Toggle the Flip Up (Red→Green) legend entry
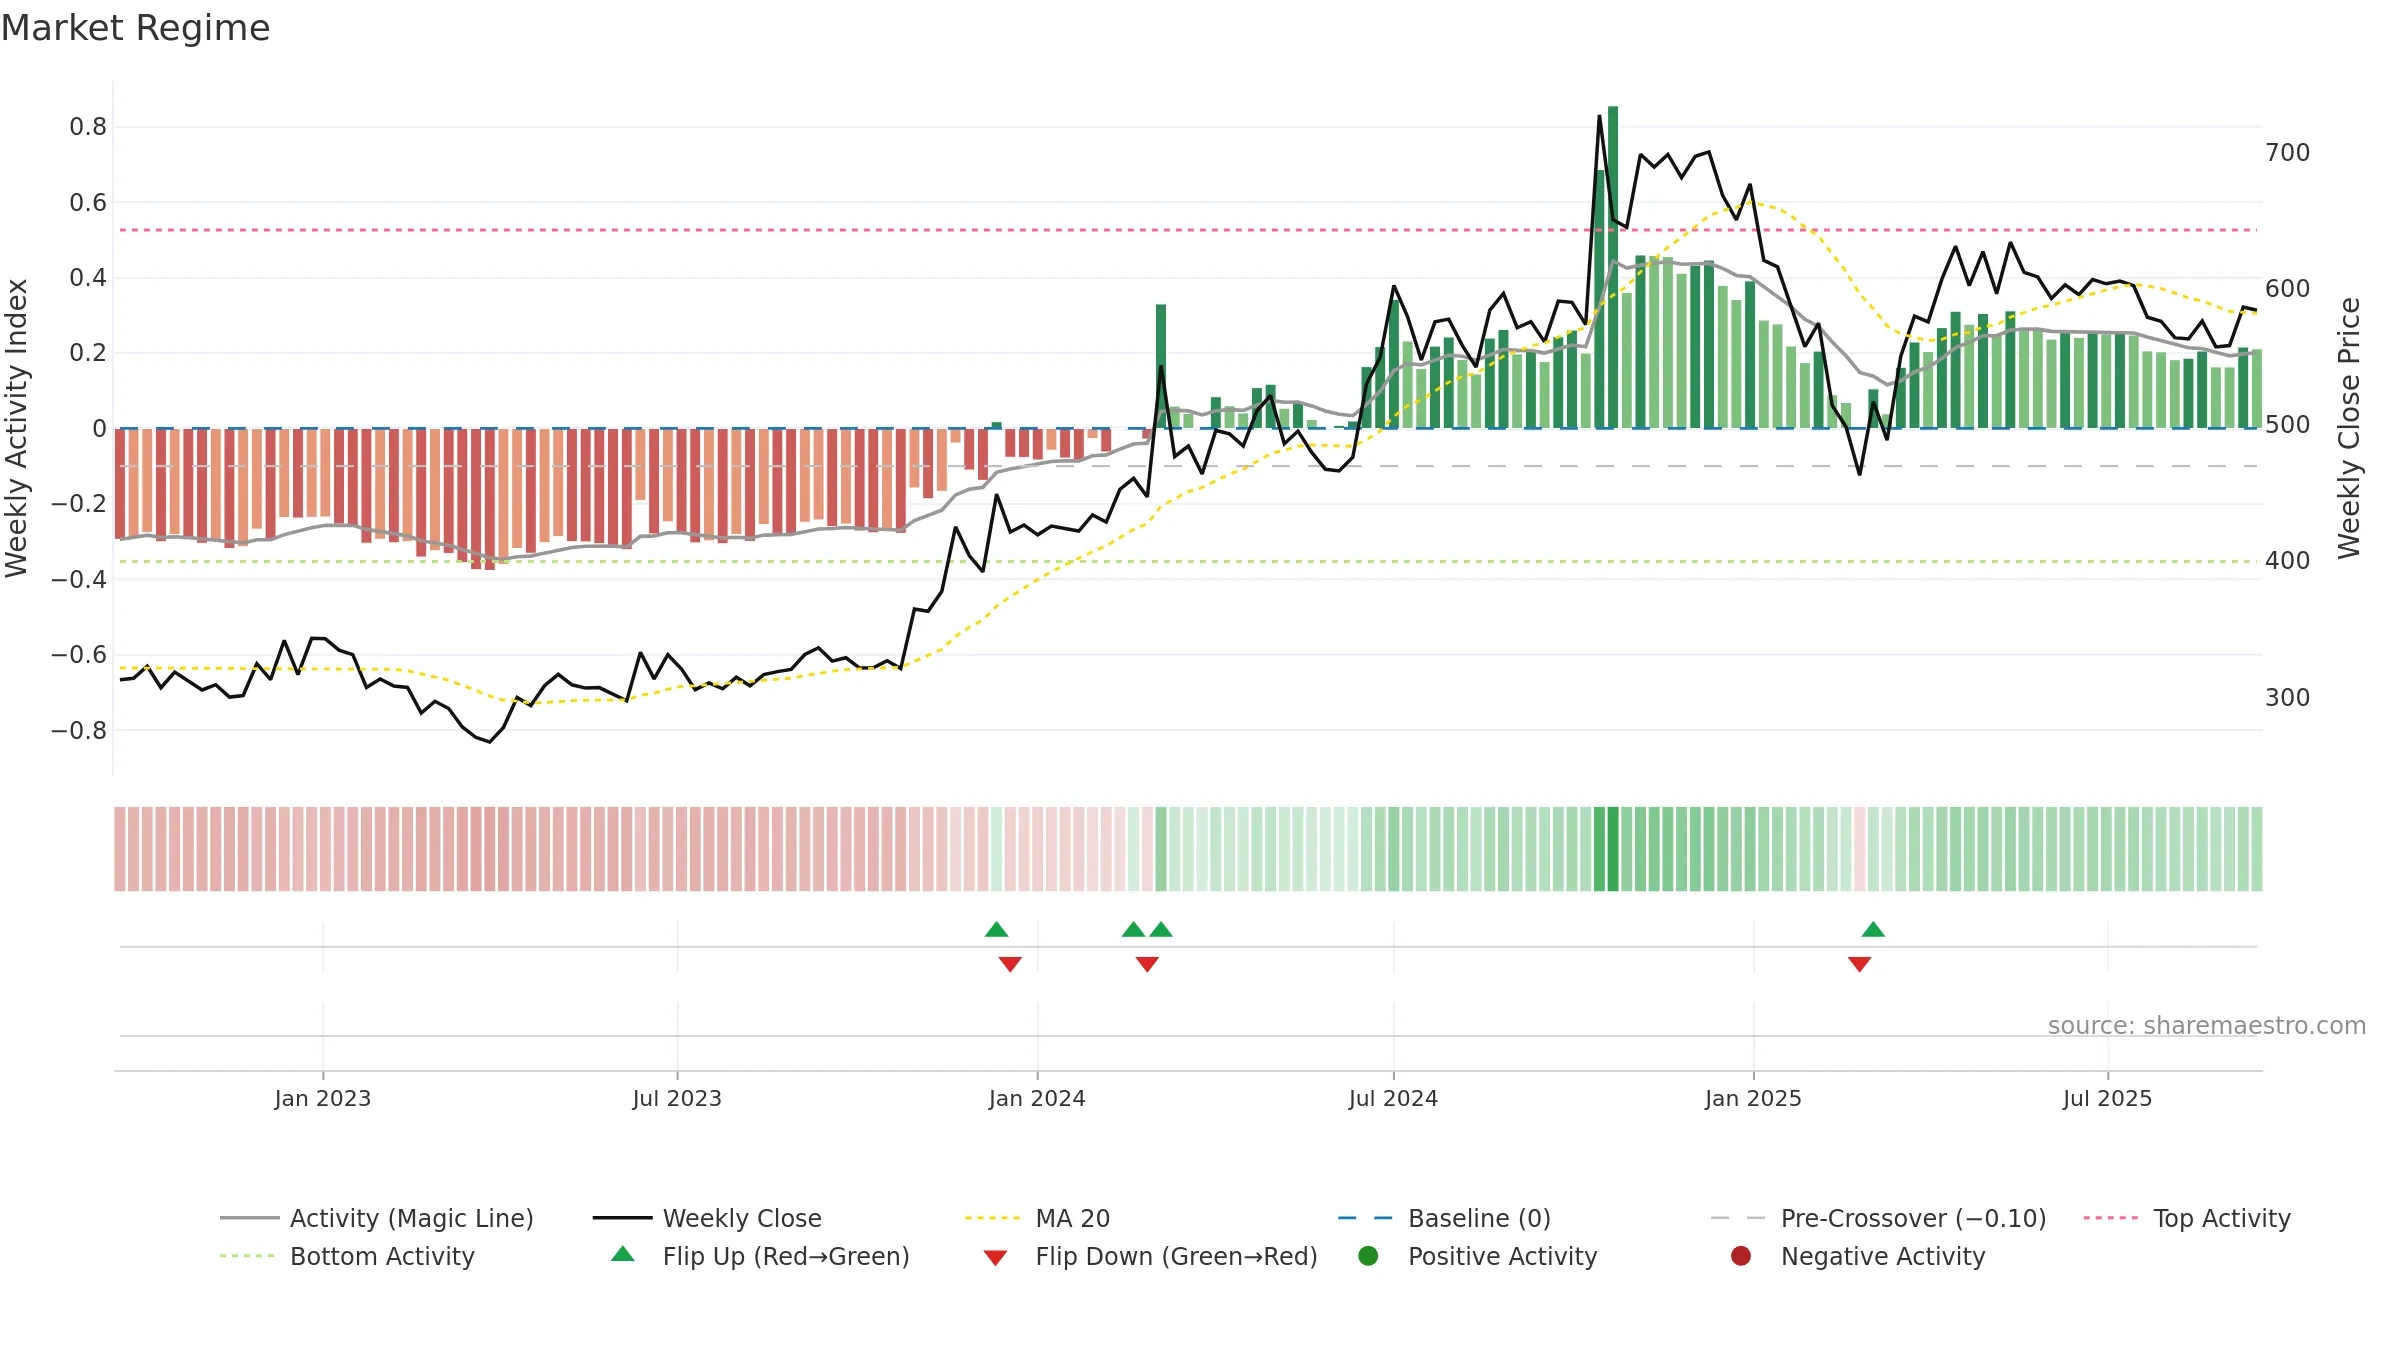This screenshot has height=1350, width=2400. [x=760, y=1256]
